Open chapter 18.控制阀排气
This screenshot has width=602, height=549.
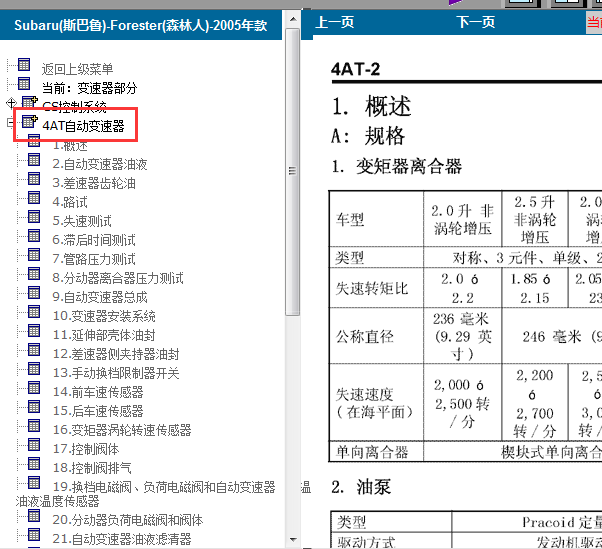pos(92,468)
